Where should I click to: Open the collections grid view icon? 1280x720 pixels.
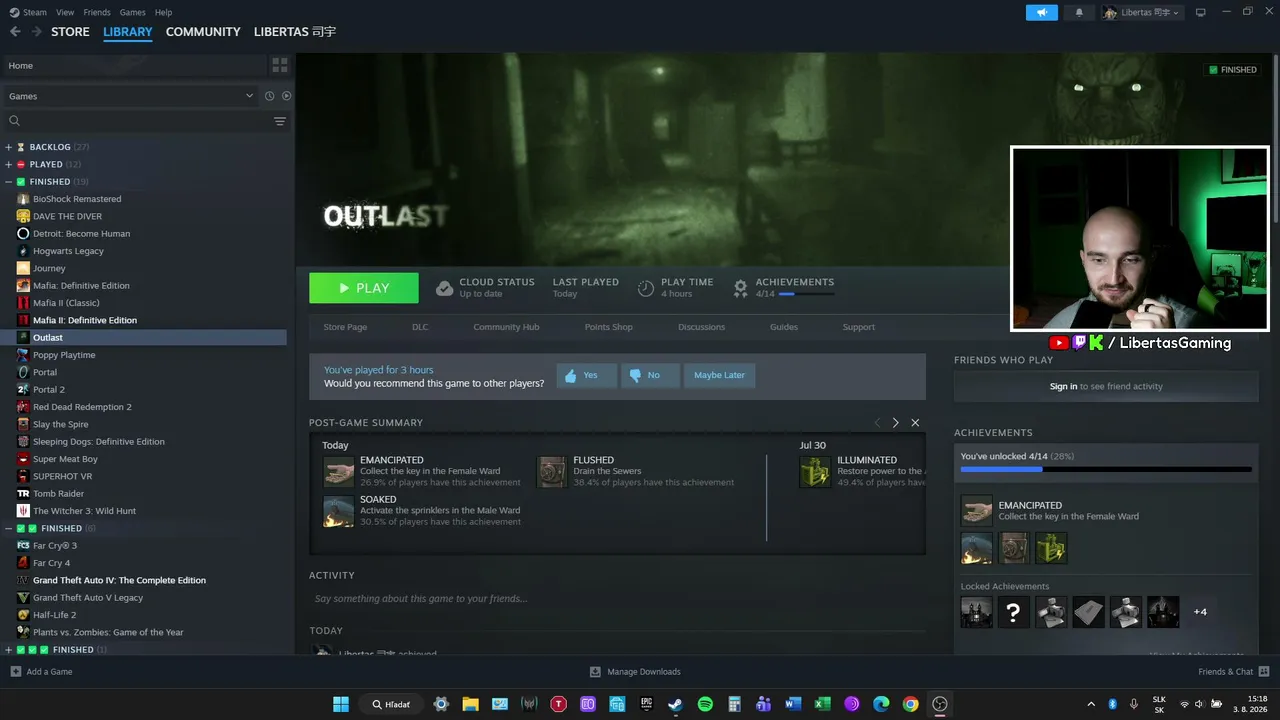click(x=280, y=65)
